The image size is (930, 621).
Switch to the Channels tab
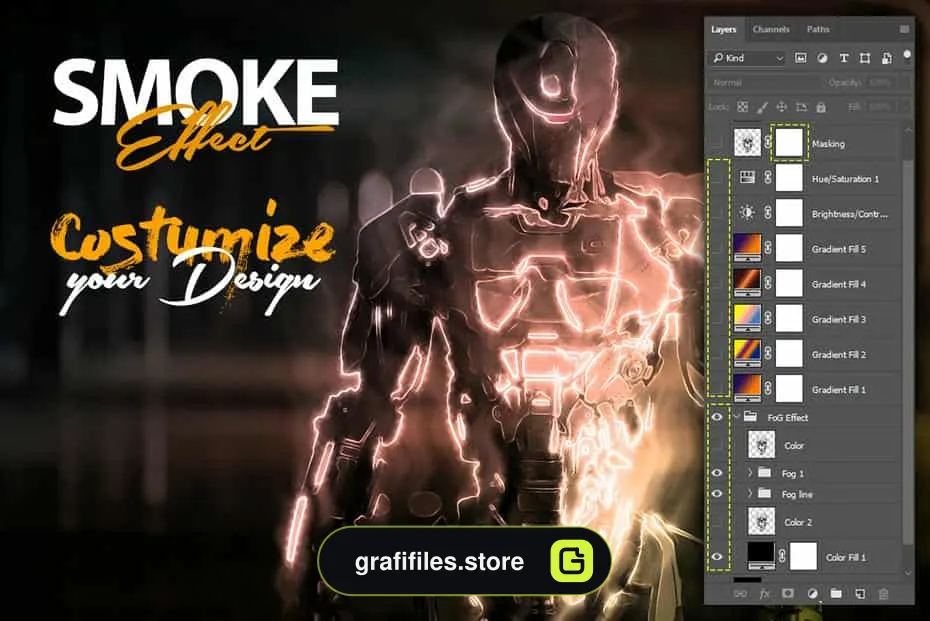771,29
